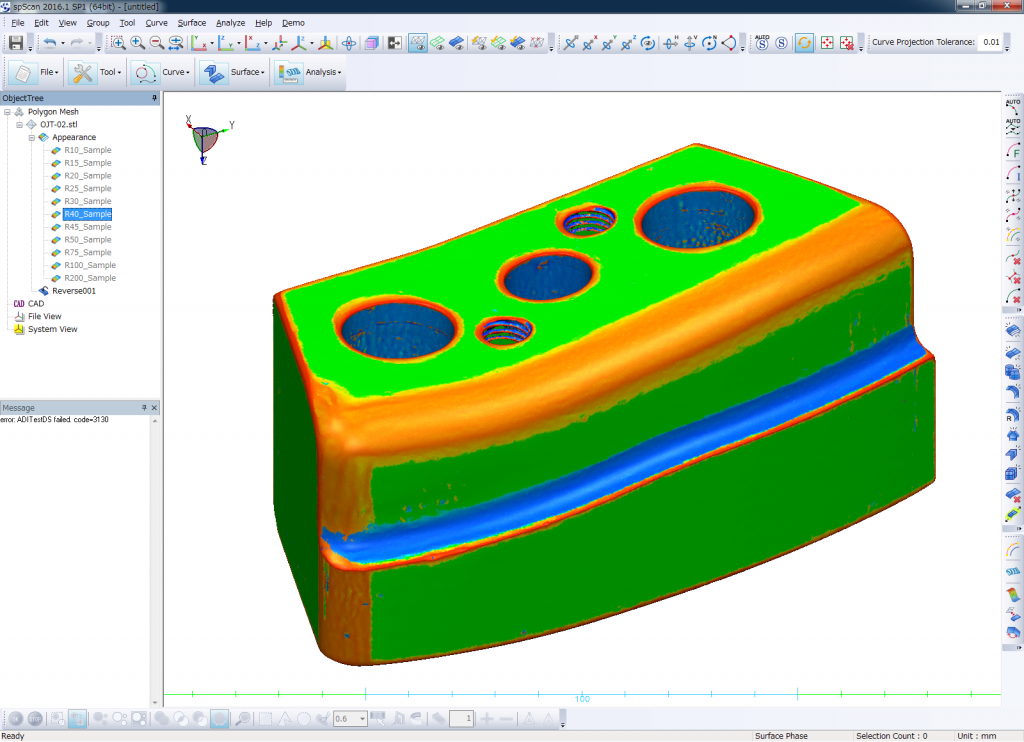
Task: Click the STOP button in bottom toolbar
Action: [x=35, y=719]
